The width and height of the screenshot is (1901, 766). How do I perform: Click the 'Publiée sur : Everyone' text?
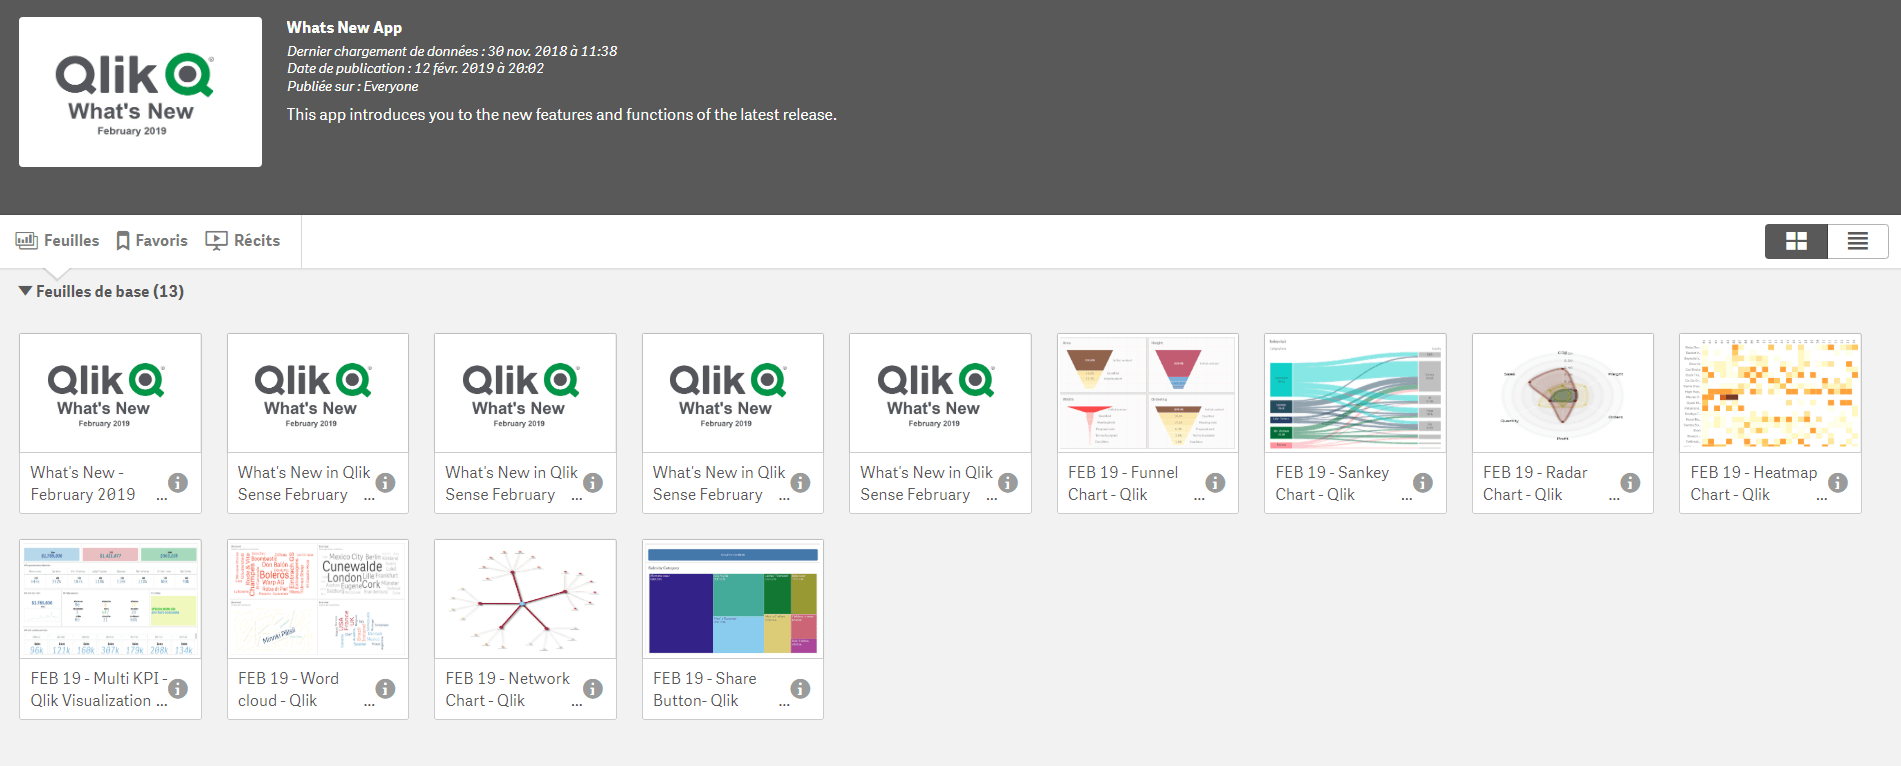tap(353, 87)
